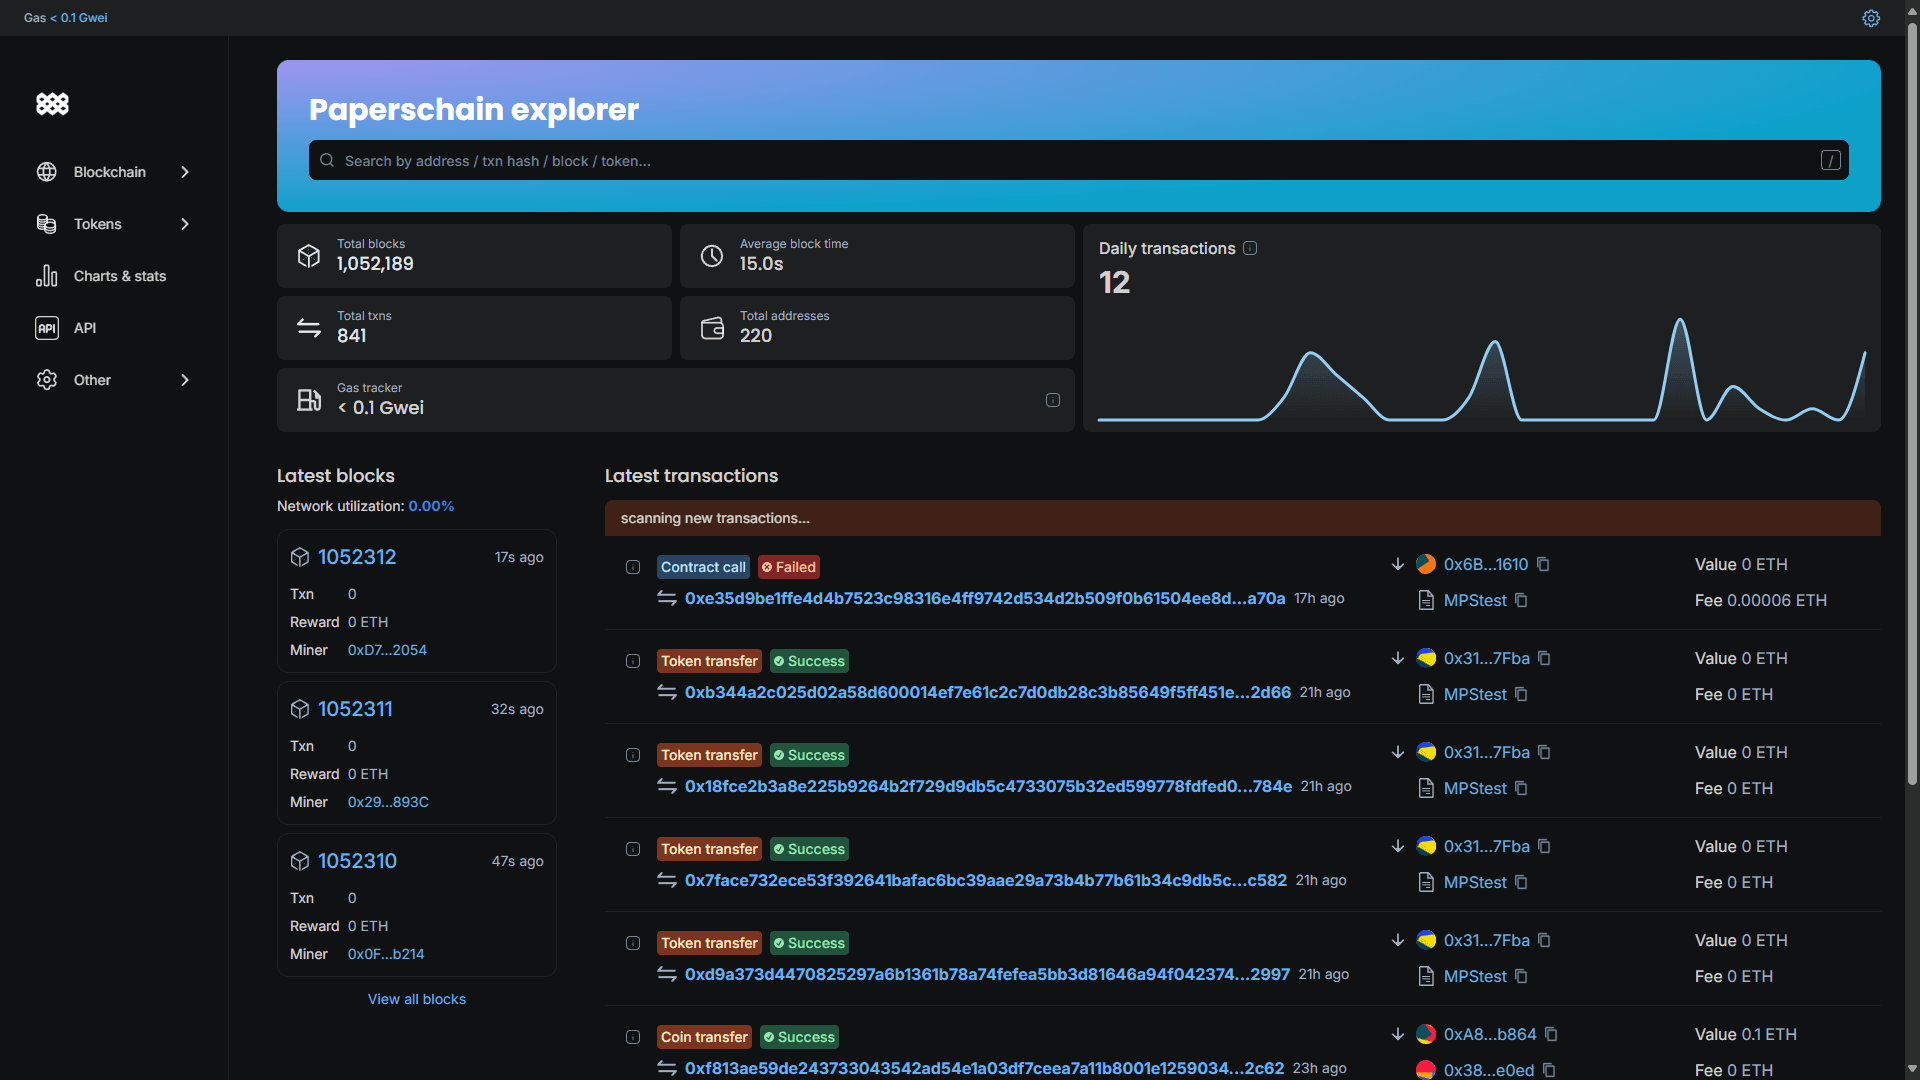Click the Paperschain logo icon in sidebar

[x=52, y=104]
